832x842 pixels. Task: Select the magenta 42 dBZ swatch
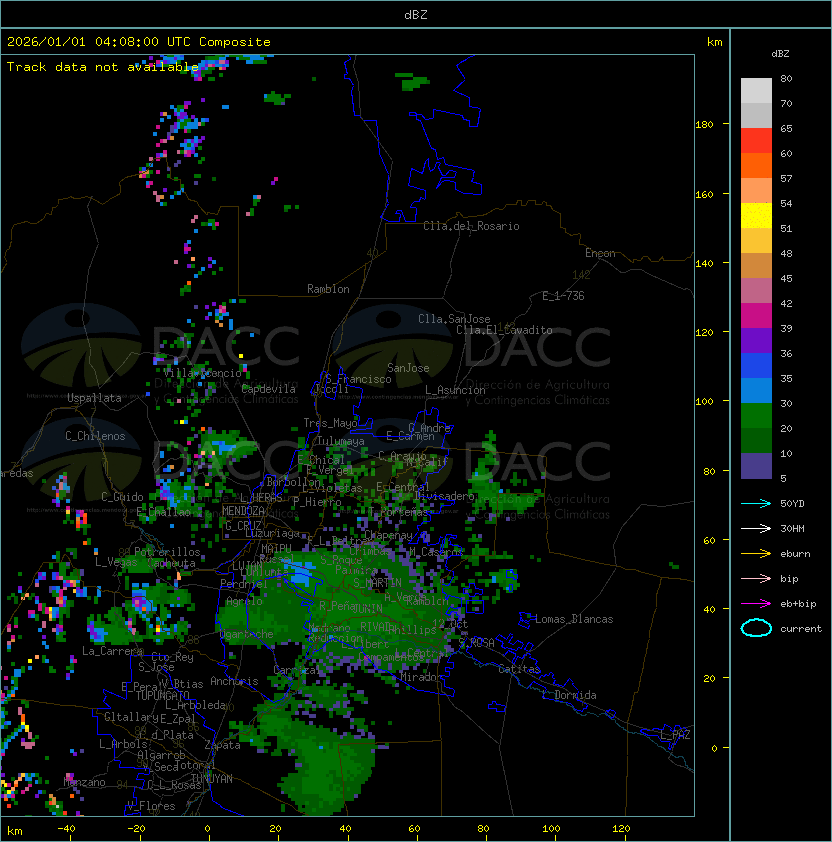pyautogui.click(x=756, y=315)
